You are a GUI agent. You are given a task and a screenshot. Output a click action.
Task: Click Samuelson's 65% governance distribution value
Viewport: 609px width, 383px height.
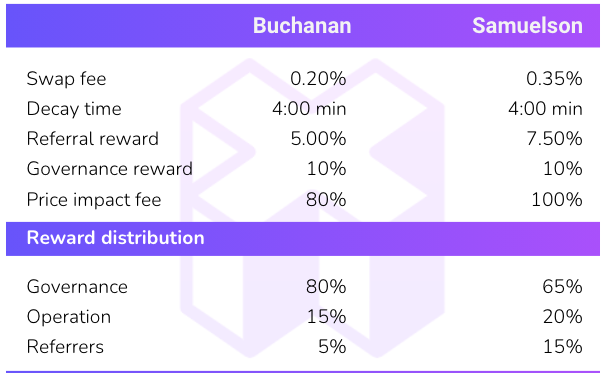click(562, 287)
